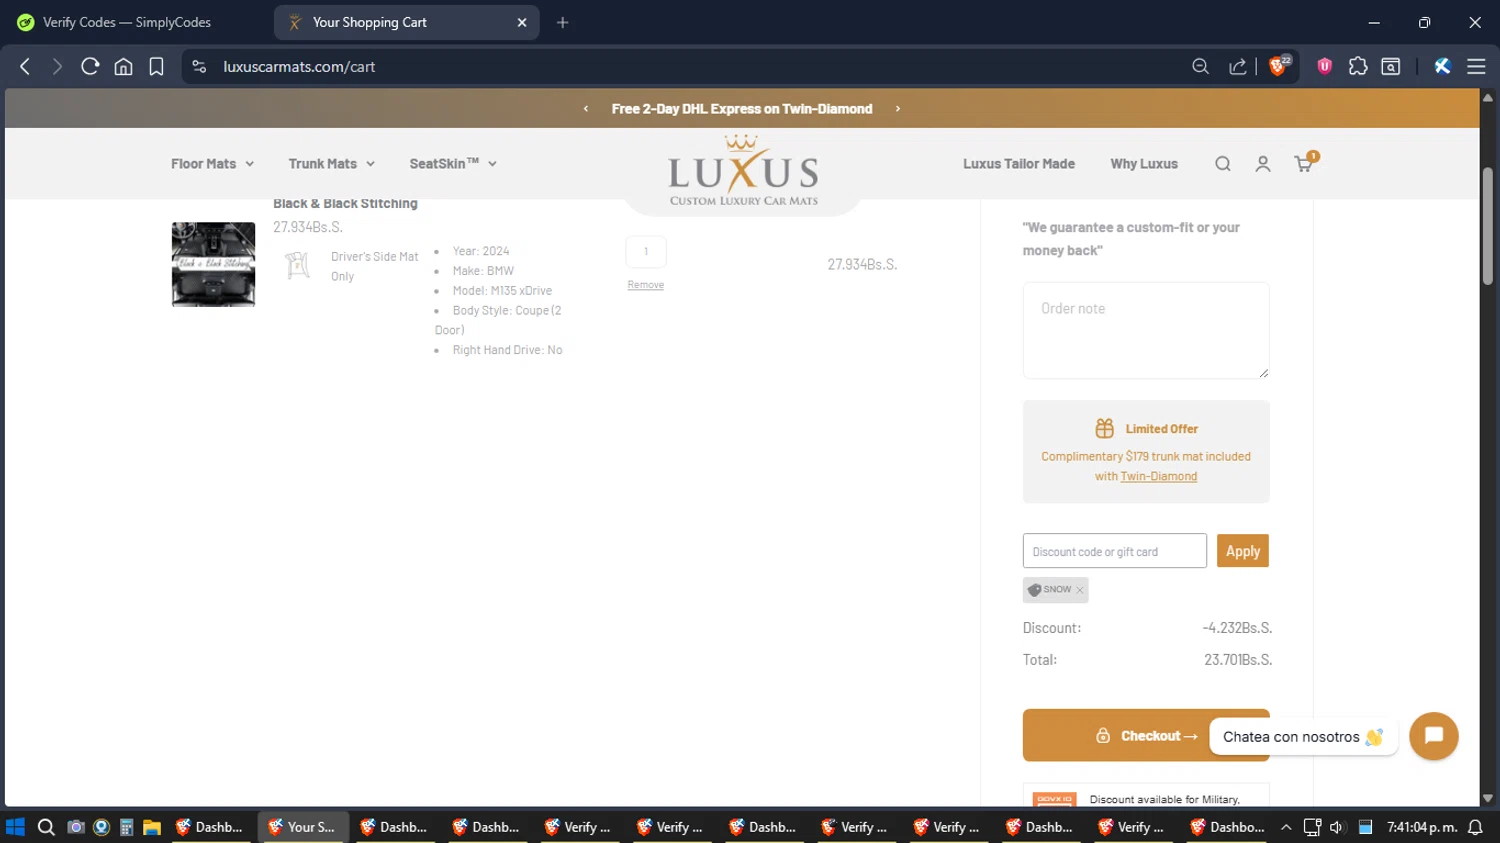The height and width of the screenshot is (843, 1500).
Task: Open the floor mat product thumbnail
Action: [x=213, y=264]
